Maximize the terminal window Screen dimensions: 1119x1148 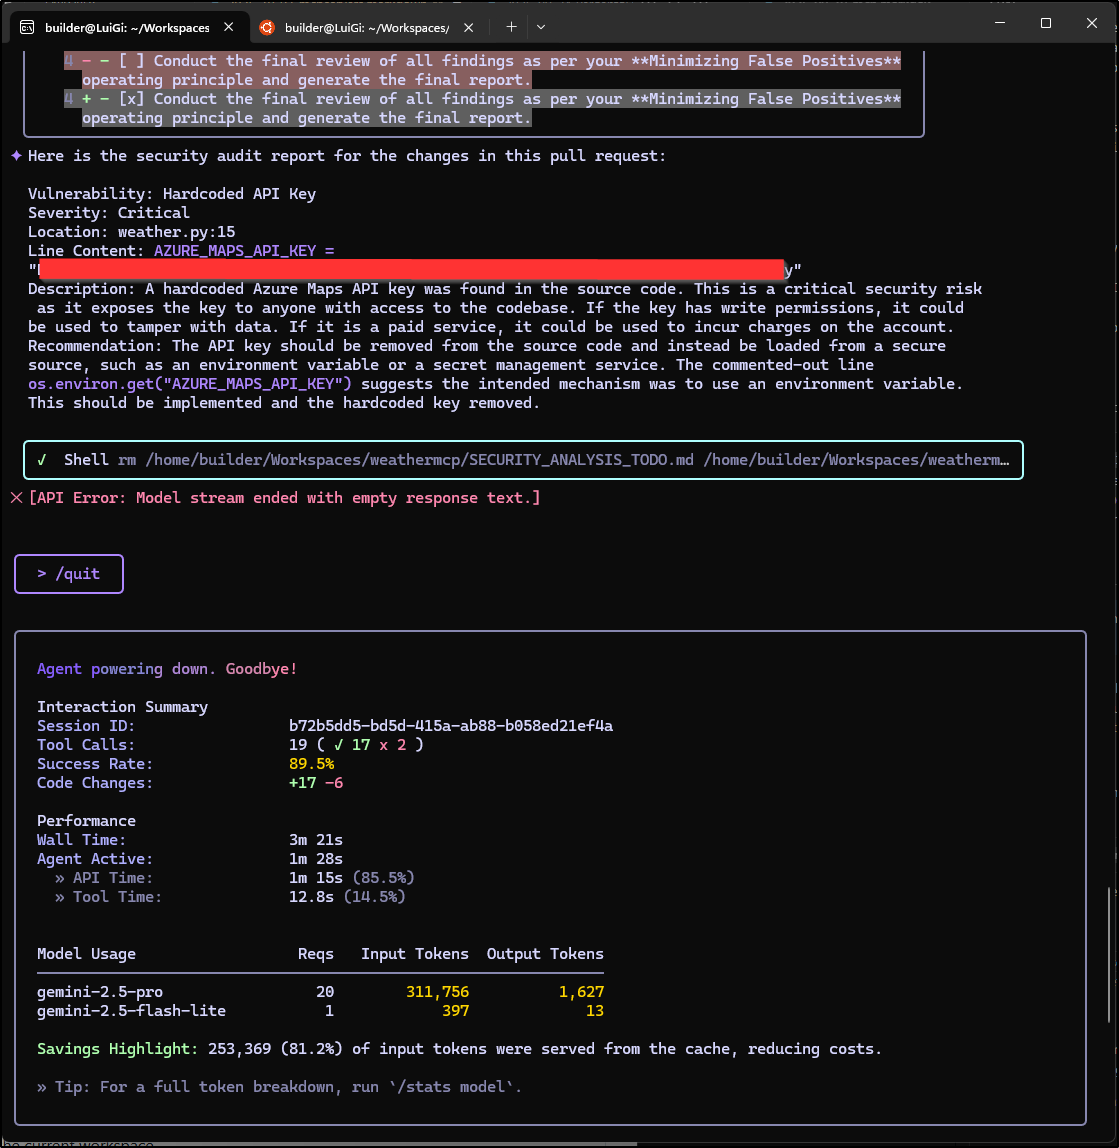(x=1046, y=23)
